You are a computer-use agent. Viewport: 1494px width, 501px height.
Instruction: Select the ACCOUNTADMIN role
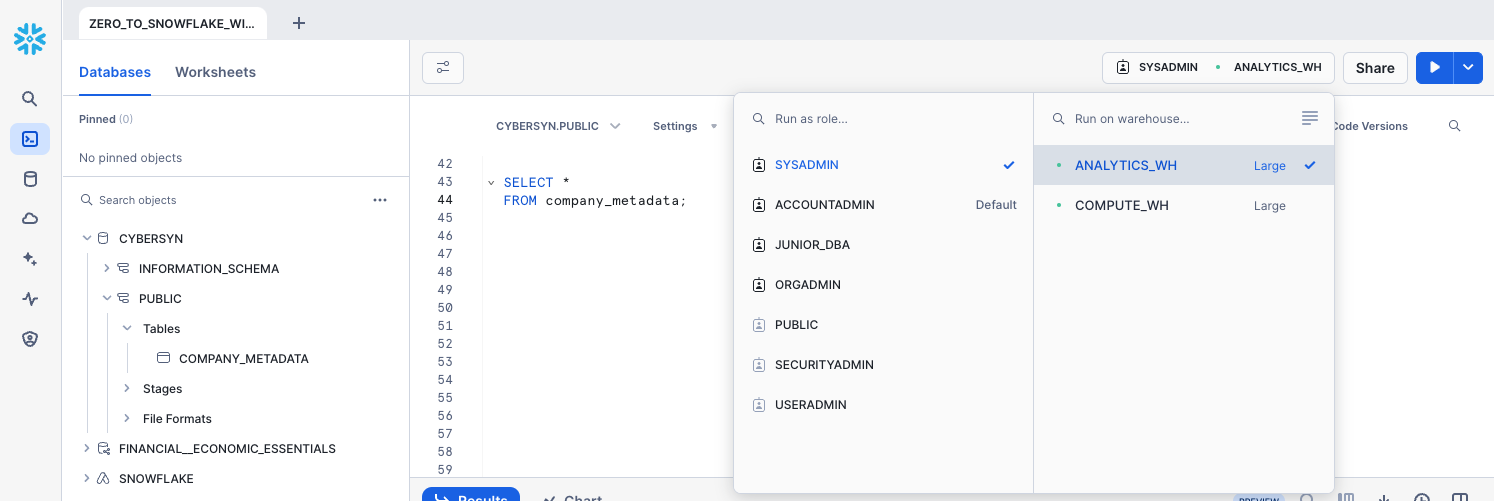[883, 205]
